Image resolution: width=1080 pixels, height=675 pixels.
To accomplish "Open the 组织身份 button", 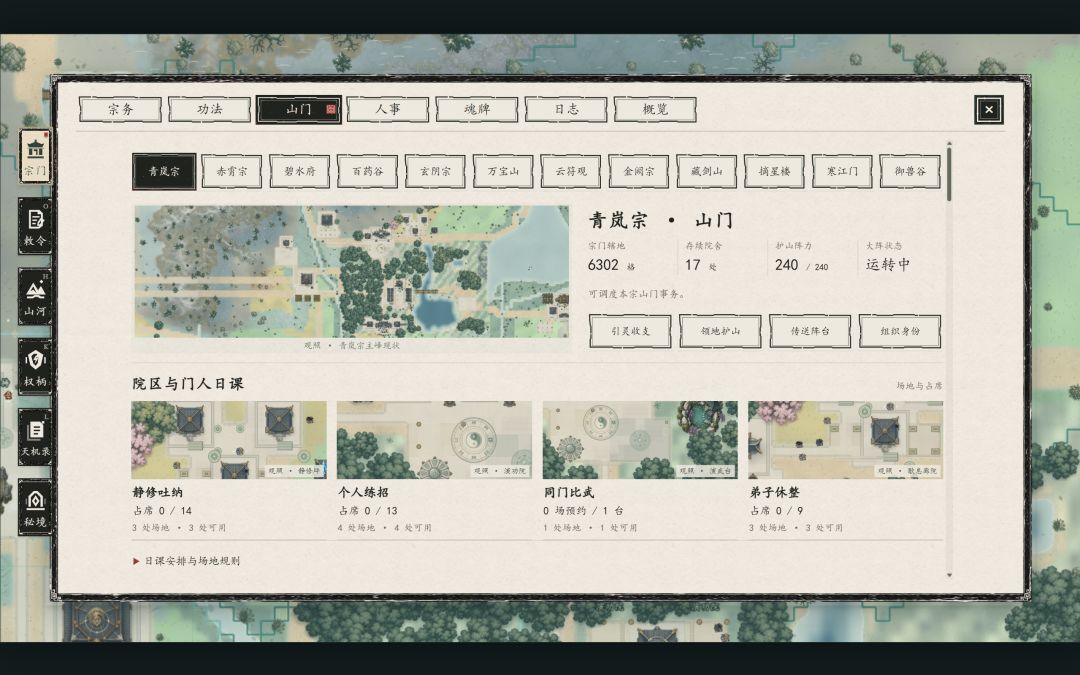I will pyautogui.click(x=900, y=331).
